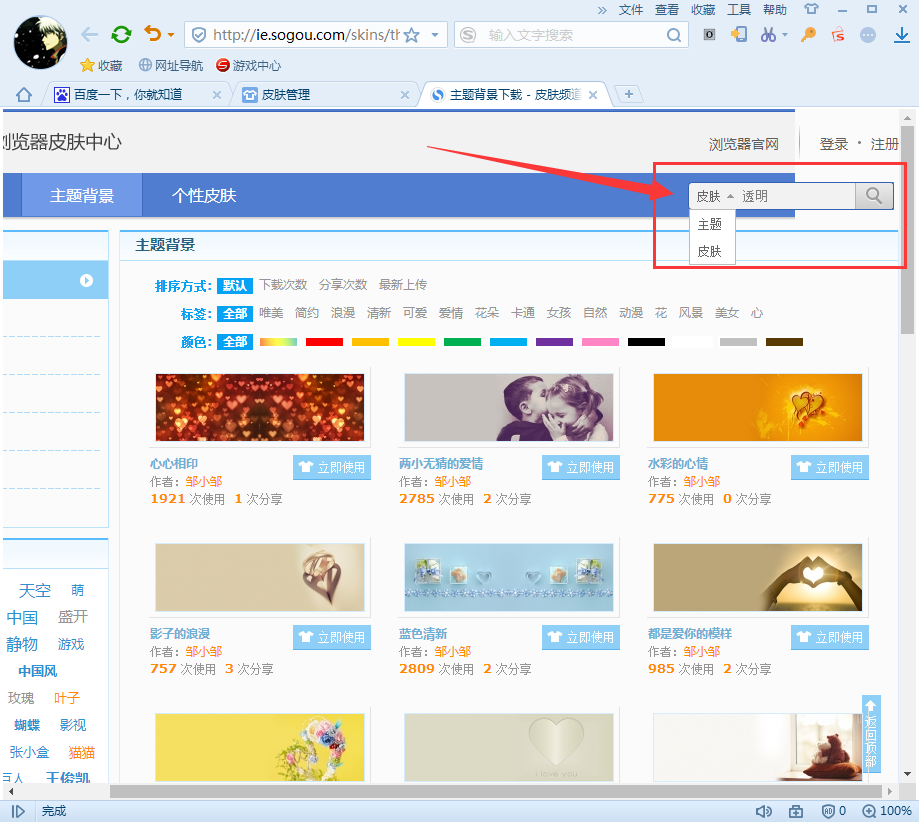The image size is (919, 822).
Task: Open the Sogou shopping assistant icon
Action: click(x=838, y=35)
